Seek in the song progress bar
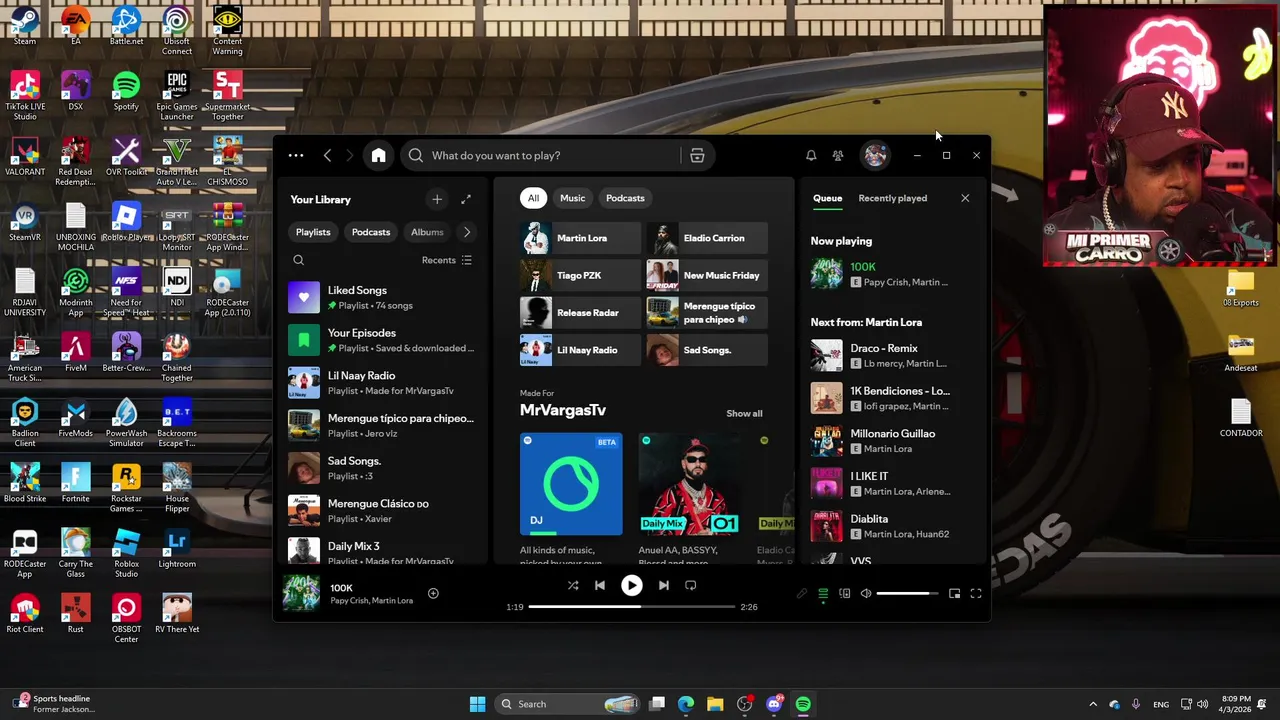Image resolution: width=1280 pixels, height=720 pixels. pyautogui.click(x=631, y=606)
